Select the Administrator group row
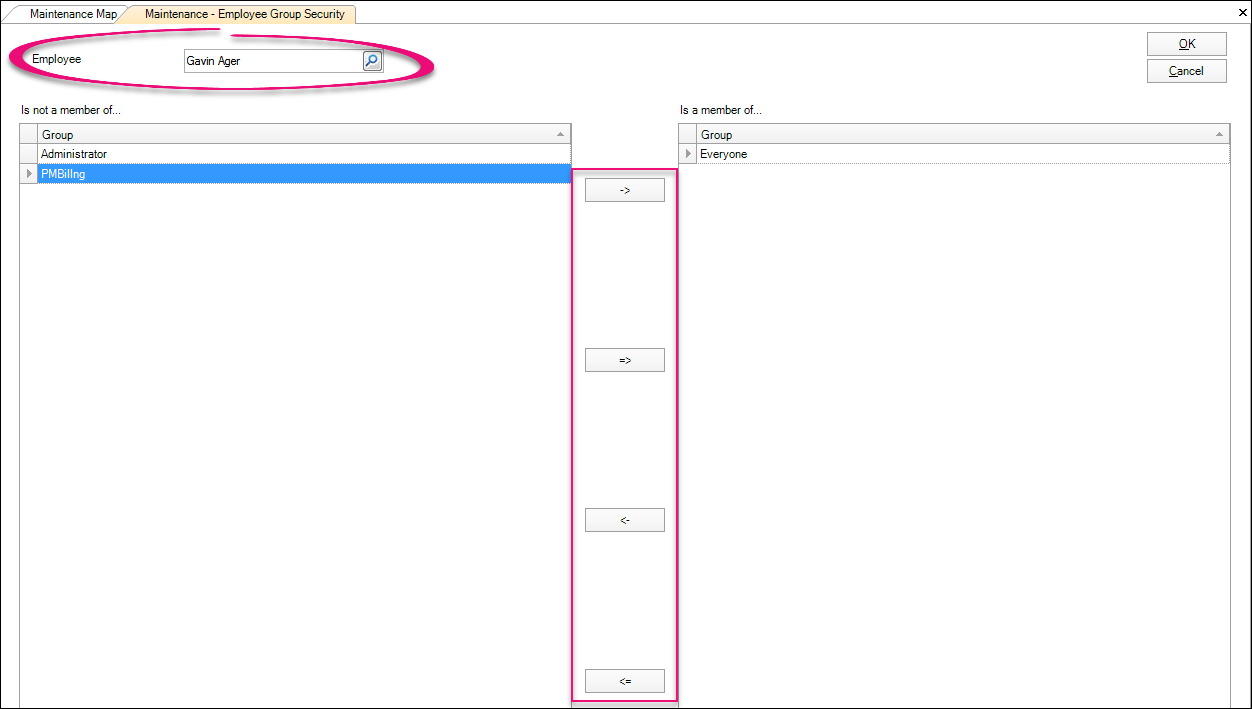The width and height of the screenshot is (1252, 709). (x=300, y=154)
